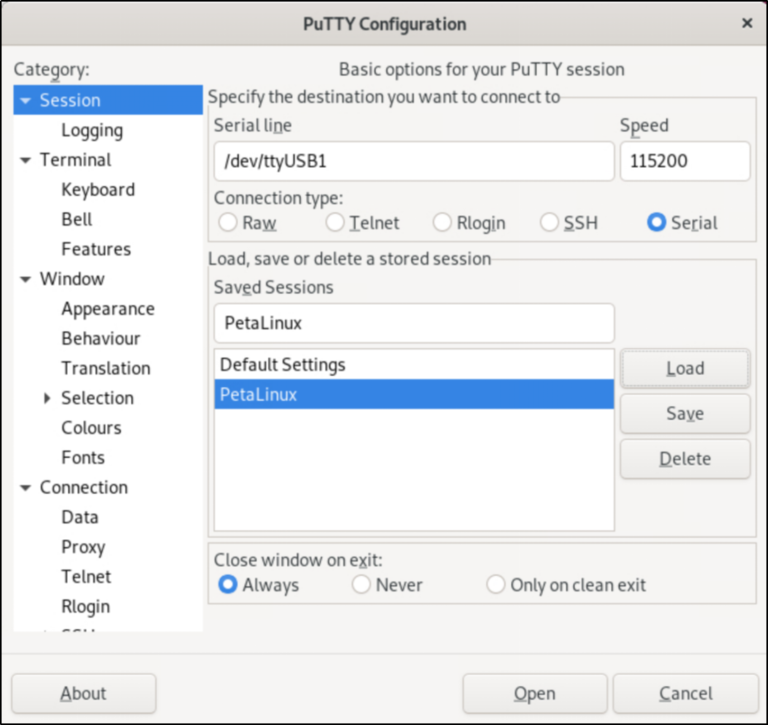
Task: Collapse the Window category arrow
Action: [x=25, y=279]
